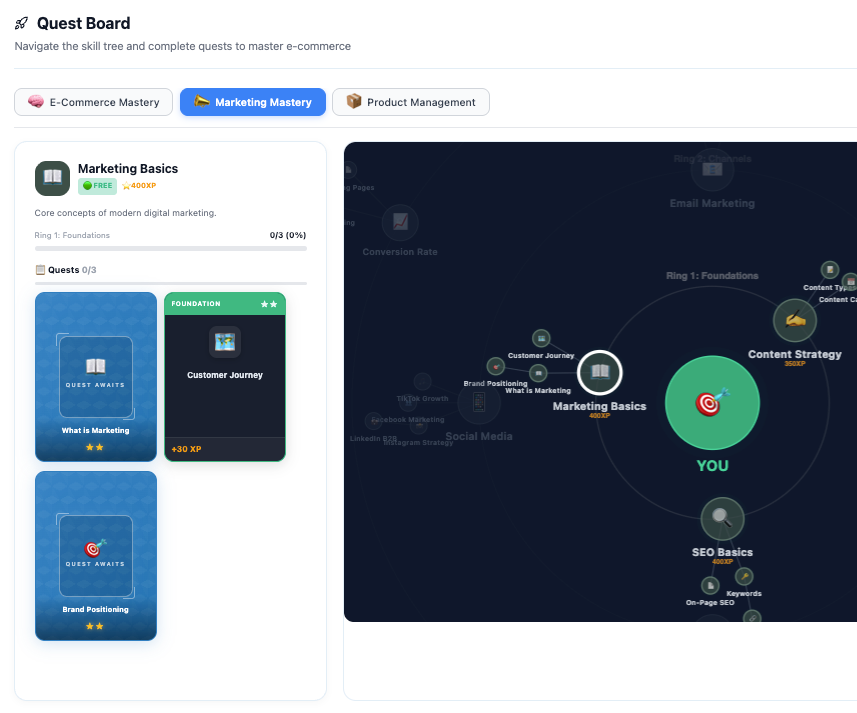Screen dimensions: 857x713
Task: Click the Ring 1 Foundations progress bar
Action: coord(170,248)
